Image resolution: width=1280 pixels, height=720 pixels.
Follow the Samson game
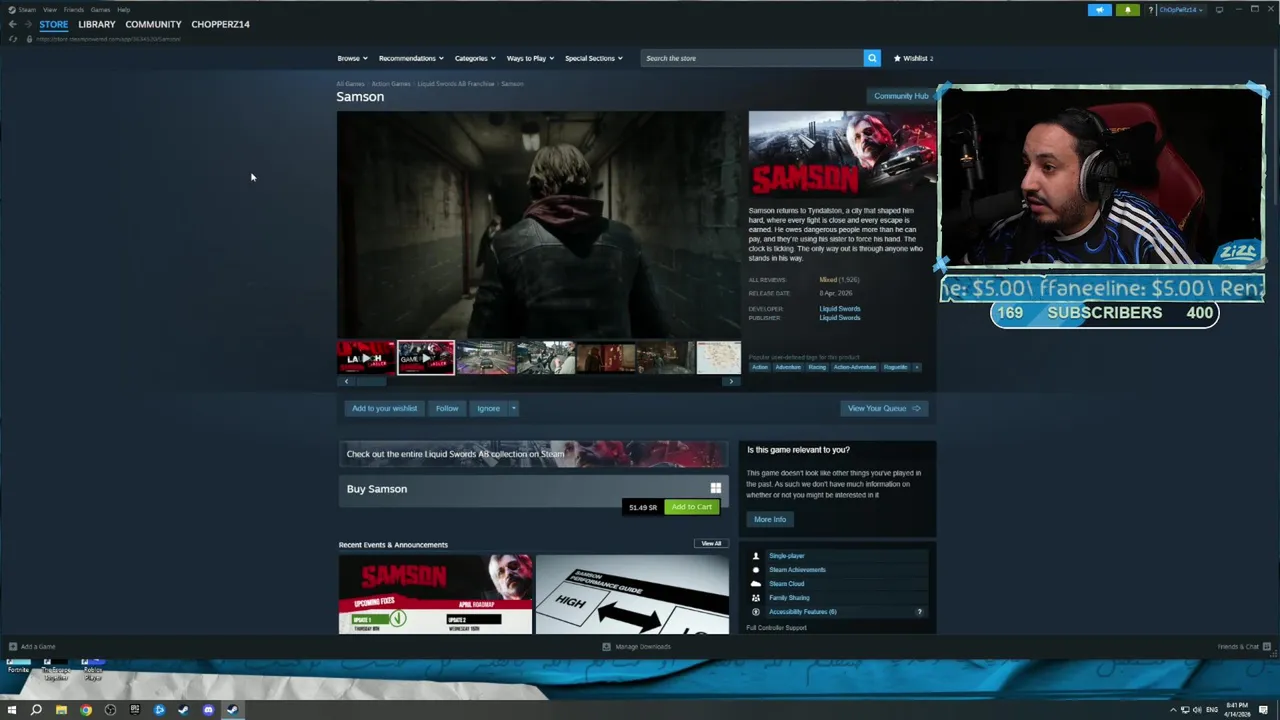click(x=447, y=408)
